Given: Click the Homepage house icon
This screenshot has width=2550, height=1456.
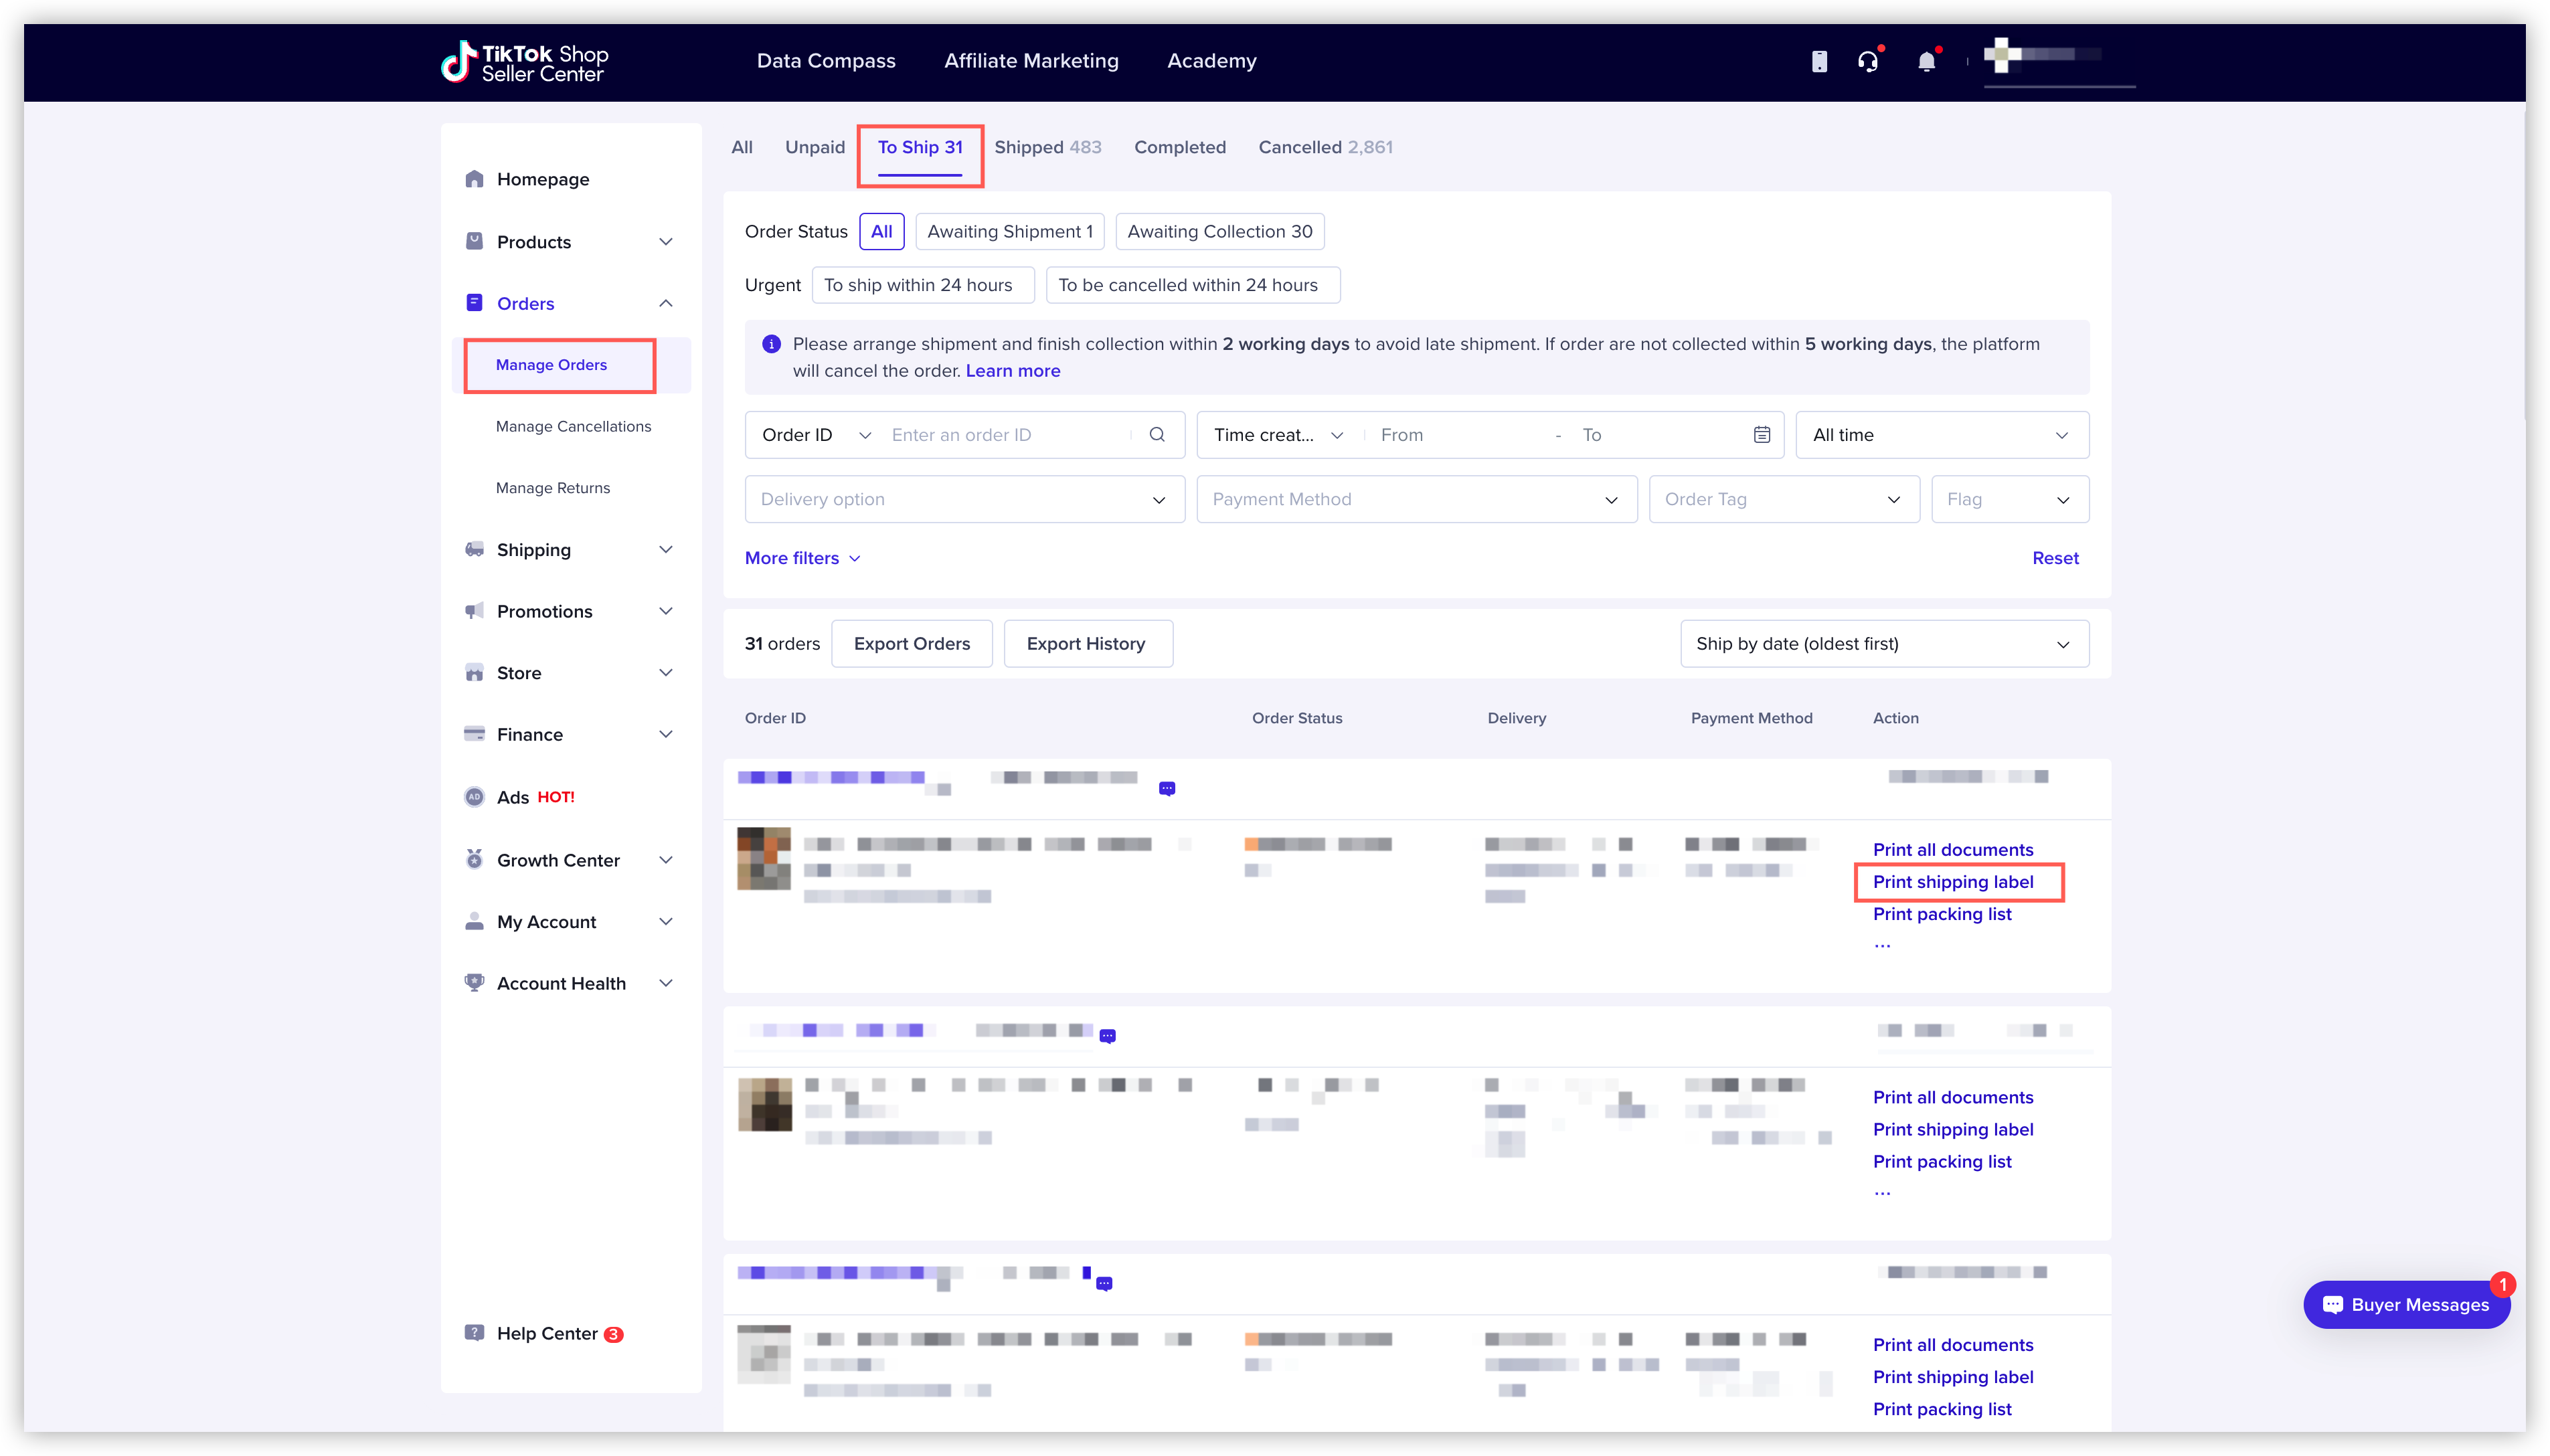Looking at the screenshot, I should 474,179.
